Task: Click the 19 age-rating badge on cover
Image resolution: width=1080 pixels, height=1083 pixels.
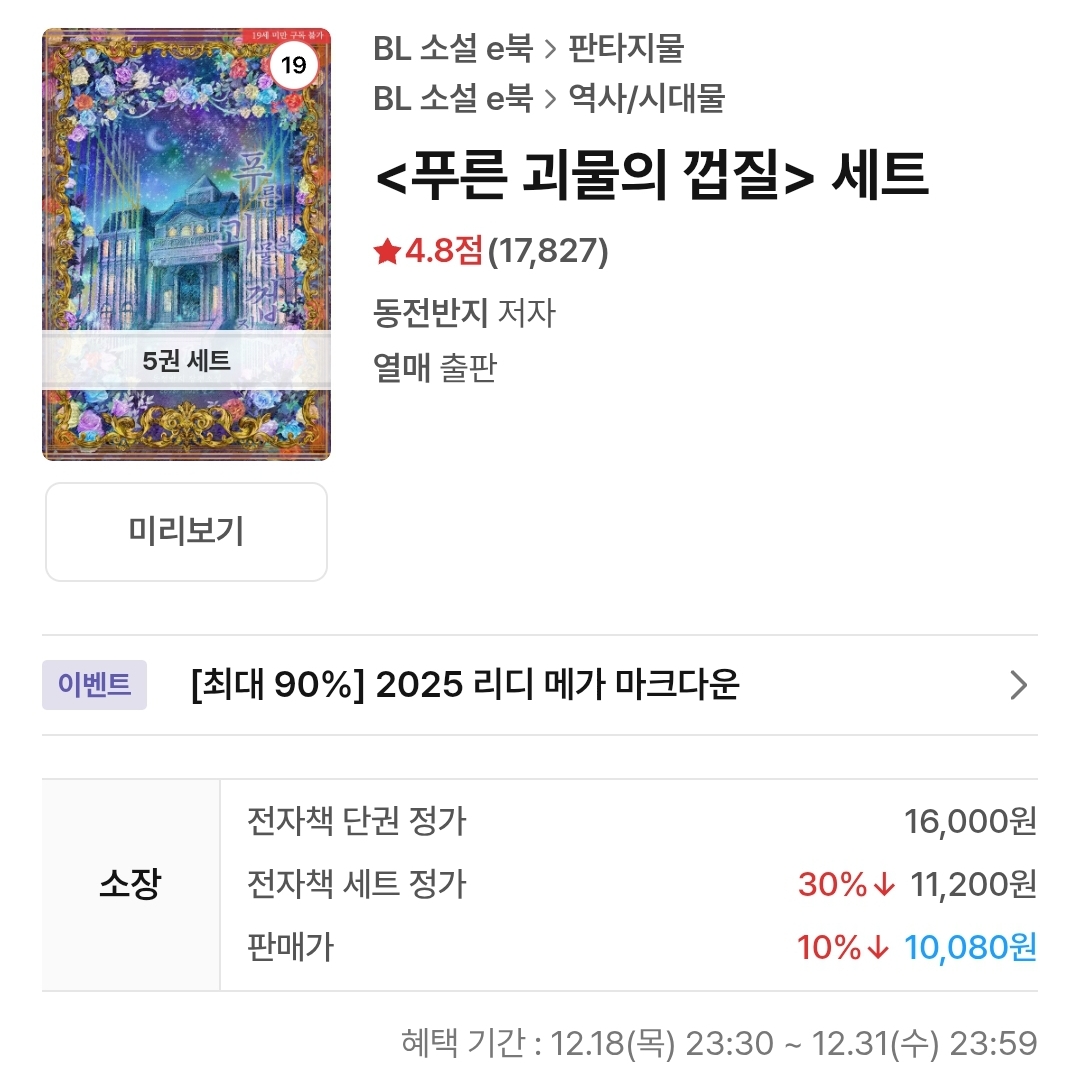Action: click(x=293, y=65)
